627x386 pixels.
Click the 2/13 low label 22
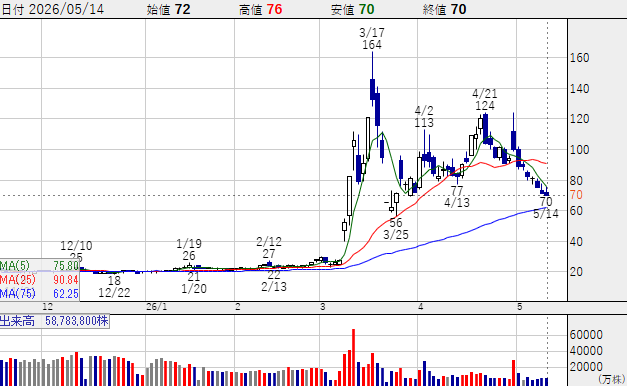pos(274,274)
